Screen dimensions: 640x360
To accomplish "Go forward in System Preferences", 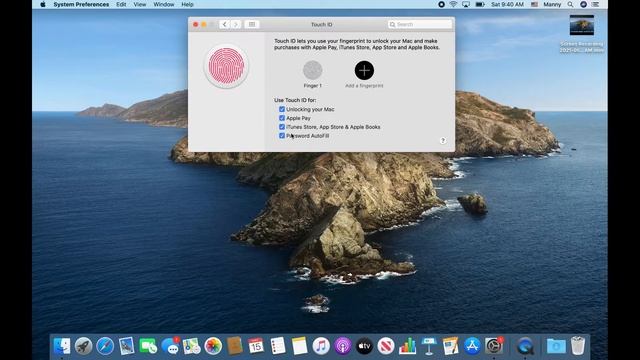I will tap(236, 24).
